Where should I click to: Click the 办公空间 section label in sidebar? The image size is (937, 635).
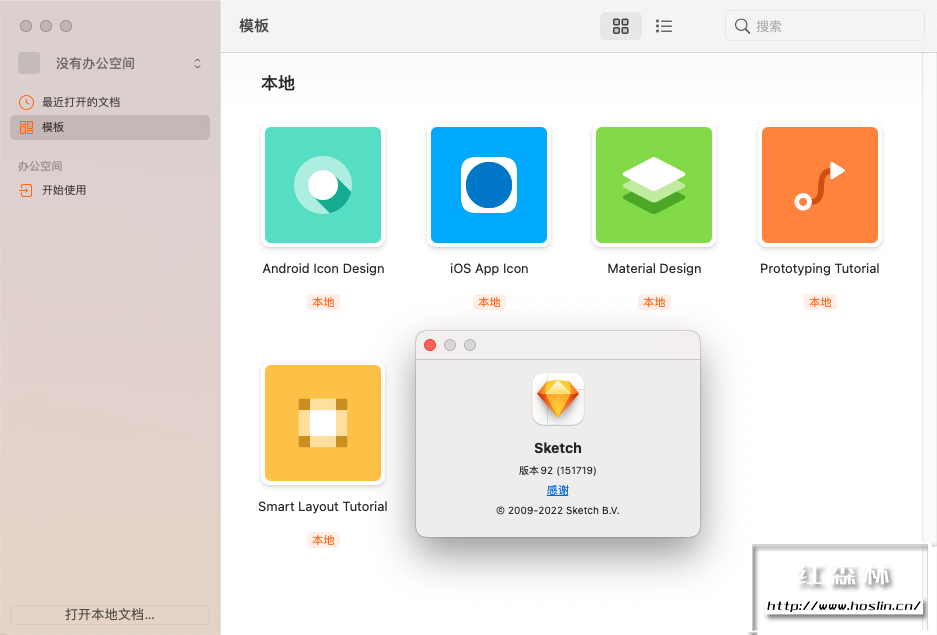(40, 166)
